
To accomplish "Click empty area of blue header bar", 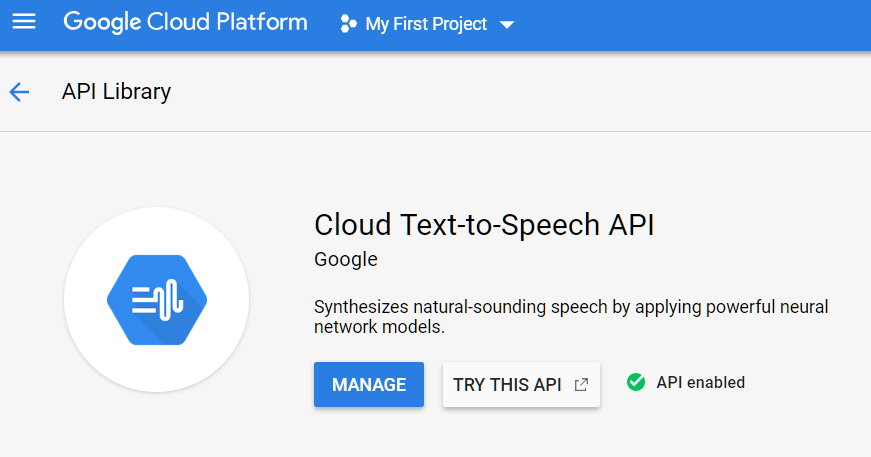I will pyautogui.click(x=694, y=25).
